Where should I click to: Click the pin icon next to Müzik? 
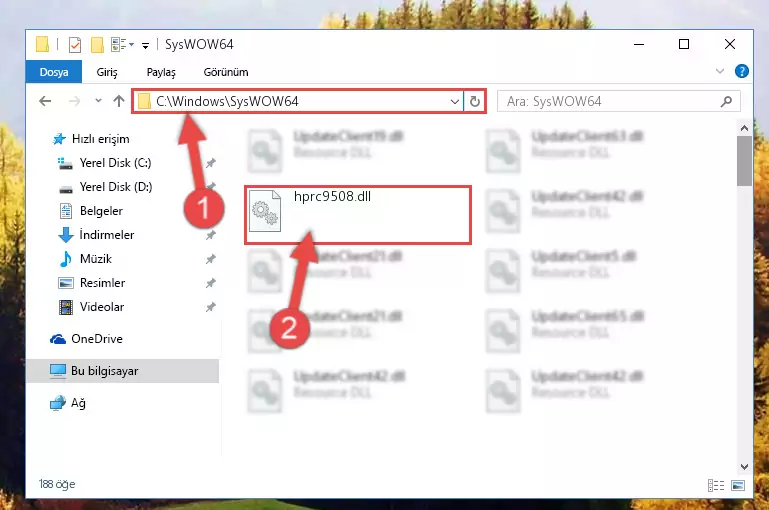click(210, 259)
